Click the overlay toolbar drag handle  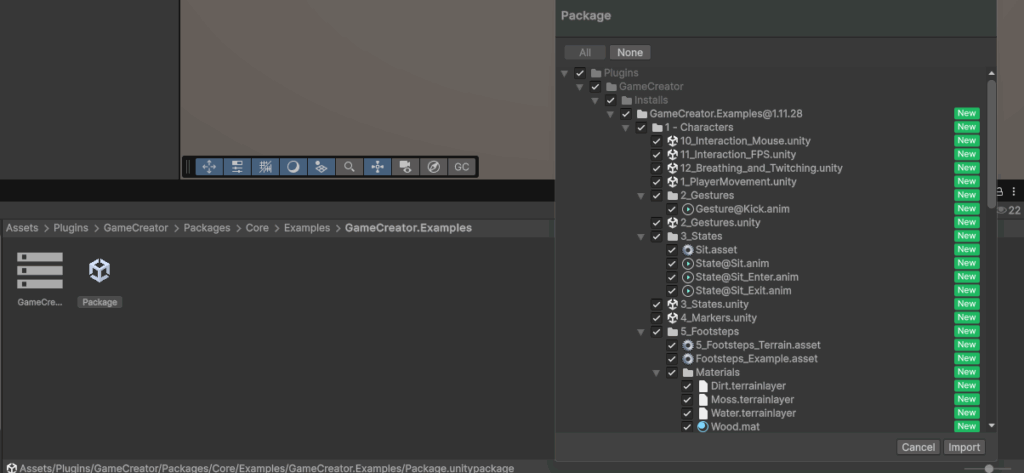coord(189,167)
